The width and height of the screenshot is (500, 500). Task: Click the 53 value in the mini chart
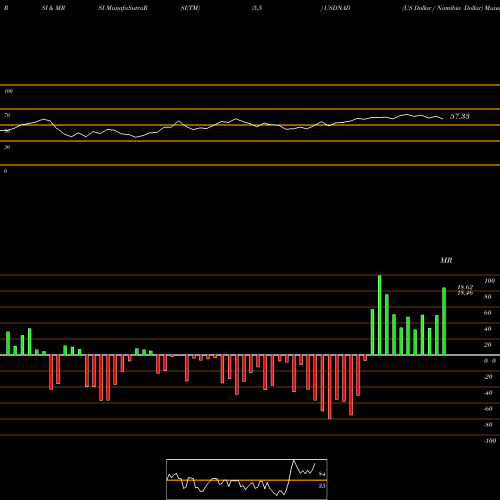tap(322, 486)
